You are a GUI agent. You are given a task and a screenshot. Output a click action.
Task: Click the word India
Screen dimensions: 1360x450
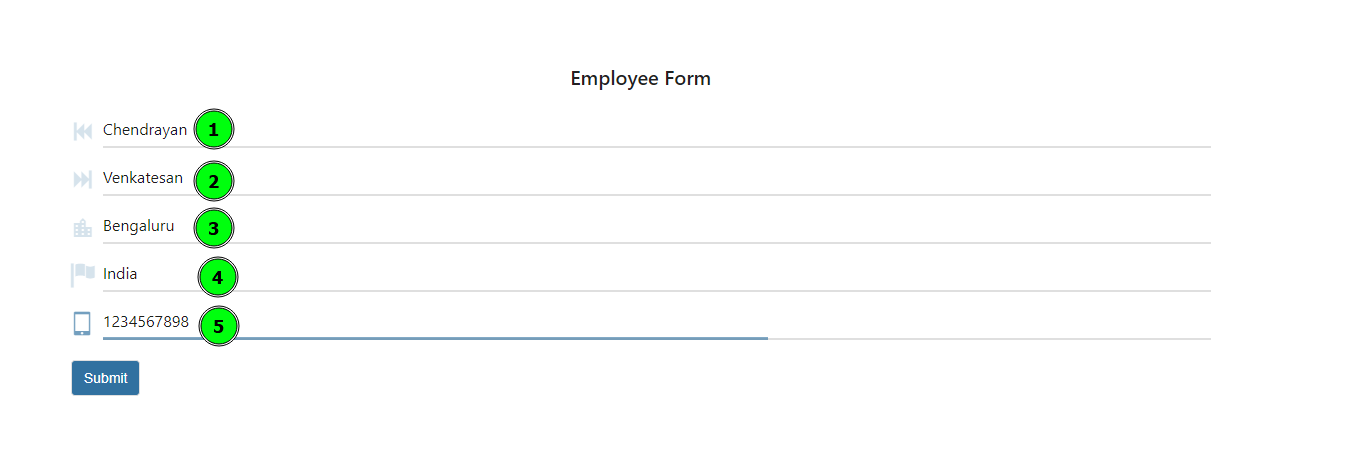pyautogui.click(x=120, y=274)
